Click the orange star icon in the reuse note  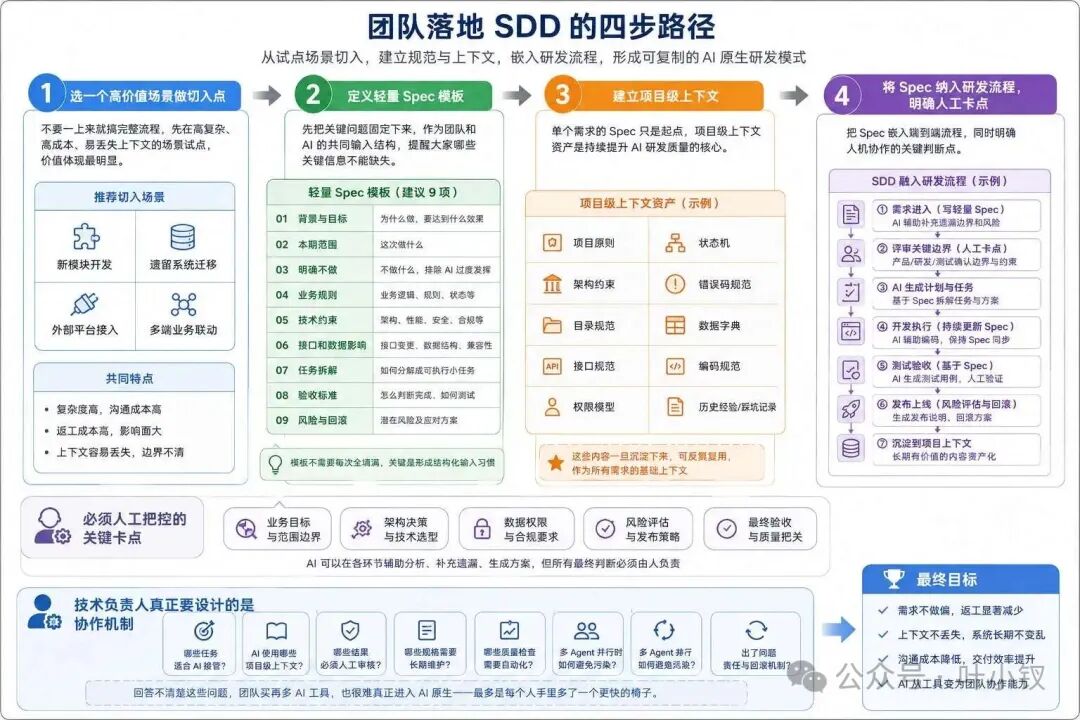pyautogui.click(x=555, y=462)
